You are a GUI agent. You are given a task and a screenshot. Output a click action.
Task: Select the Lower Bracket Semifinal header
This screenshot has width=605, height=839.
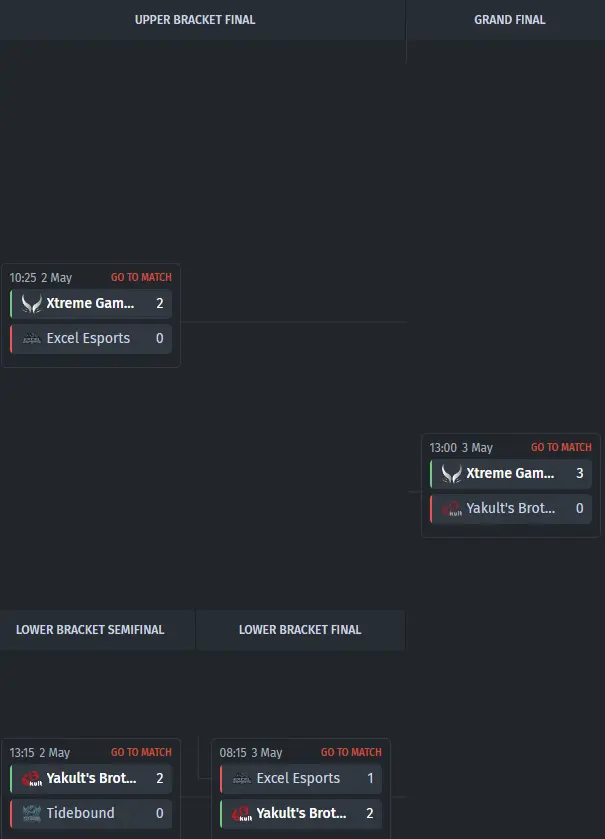pyautogui.click(x=90, y=630)
